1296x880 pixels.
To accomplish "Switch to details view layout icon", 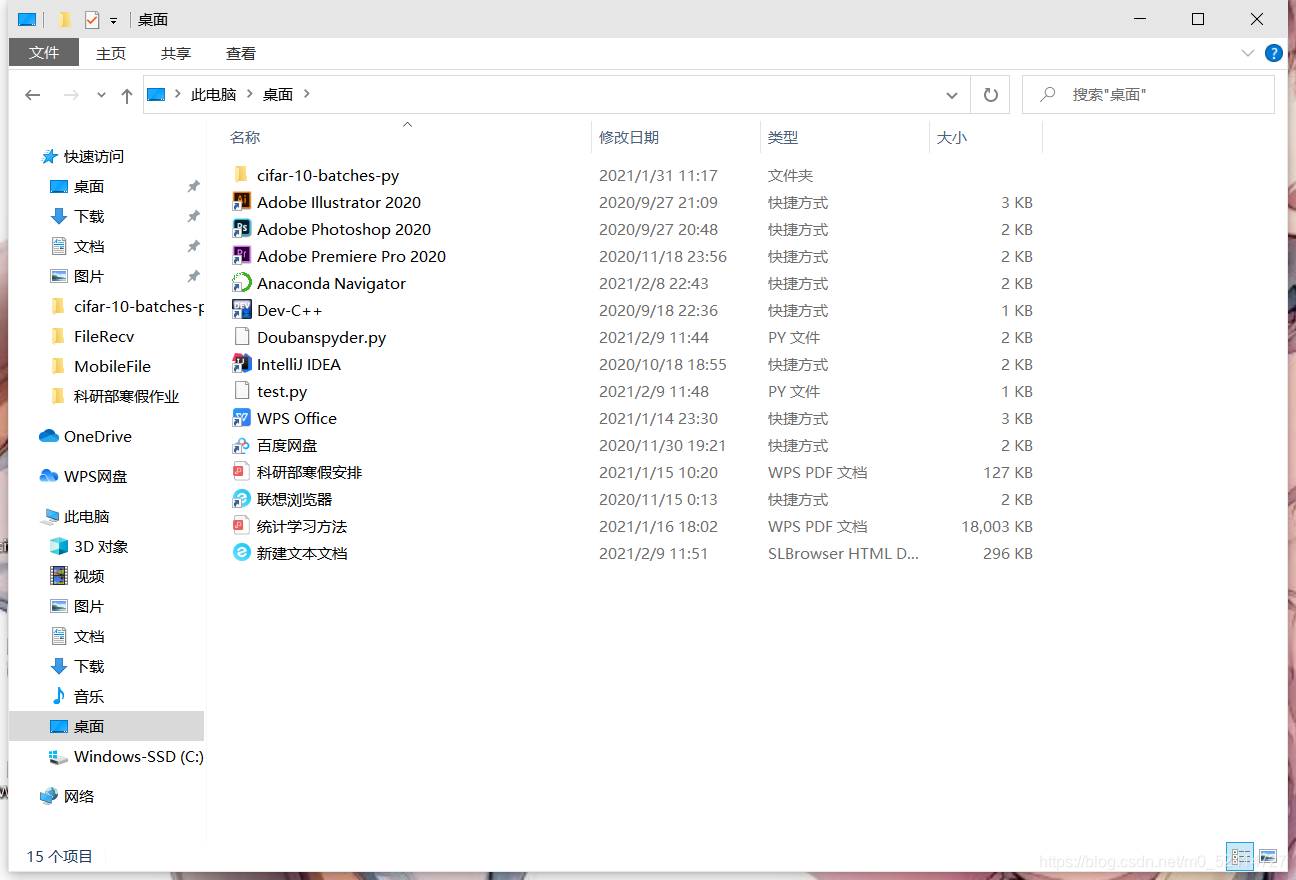I will pyautogui.click(x=1242, y=857).
